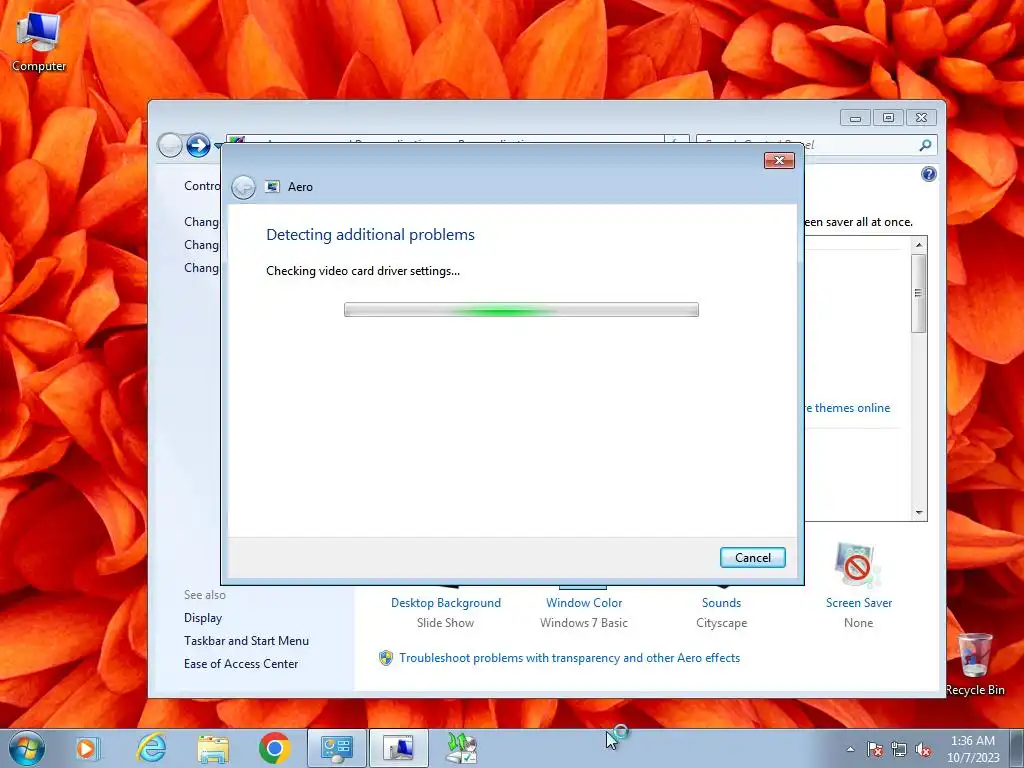Screen dimensions: 1024x768
Task: Open network tray icon
Action: pos(899,749)
